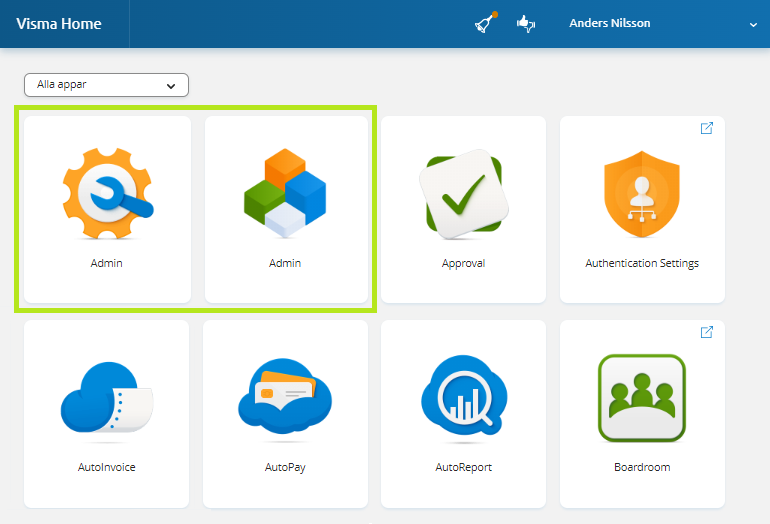The width and height of the screenshot is (770, 524).
Task: Open Authentication Settings external link icon
Action: pos(707,128)
